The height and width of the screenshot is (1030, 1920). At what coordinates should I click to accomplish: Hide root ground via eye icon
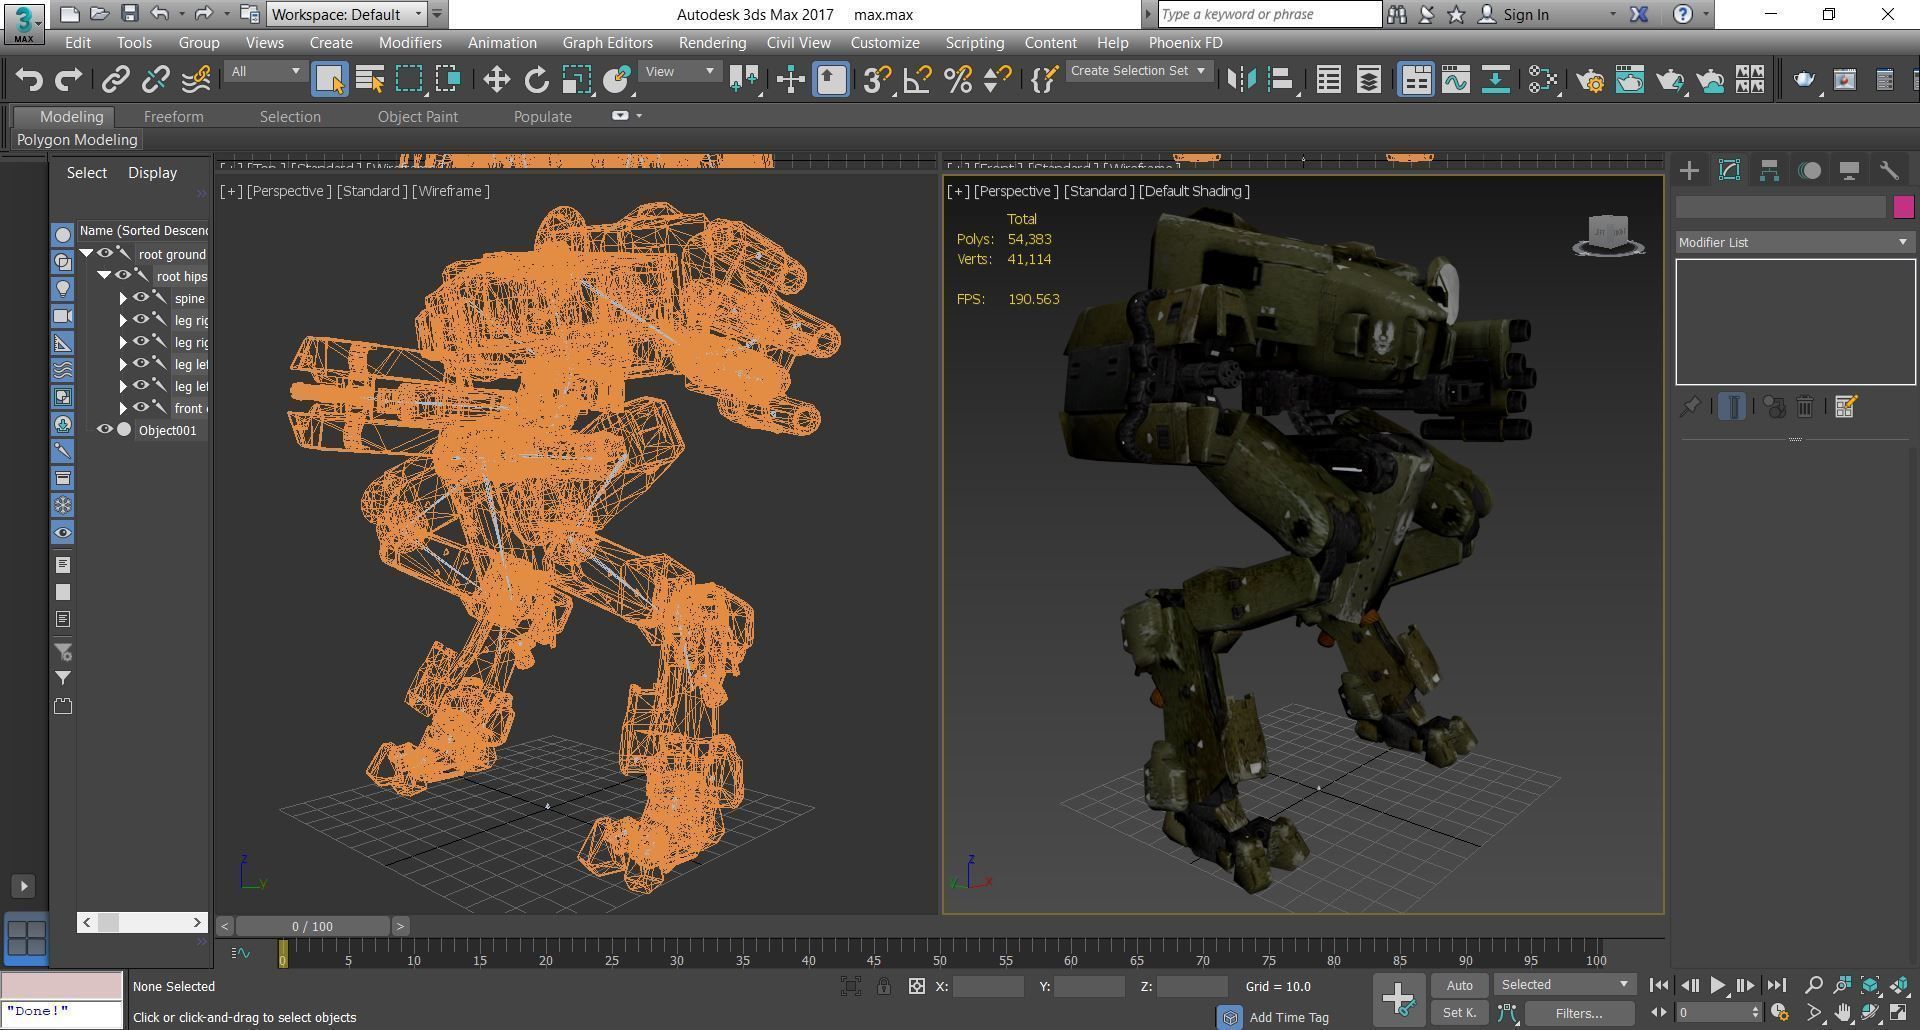point(104,254)
